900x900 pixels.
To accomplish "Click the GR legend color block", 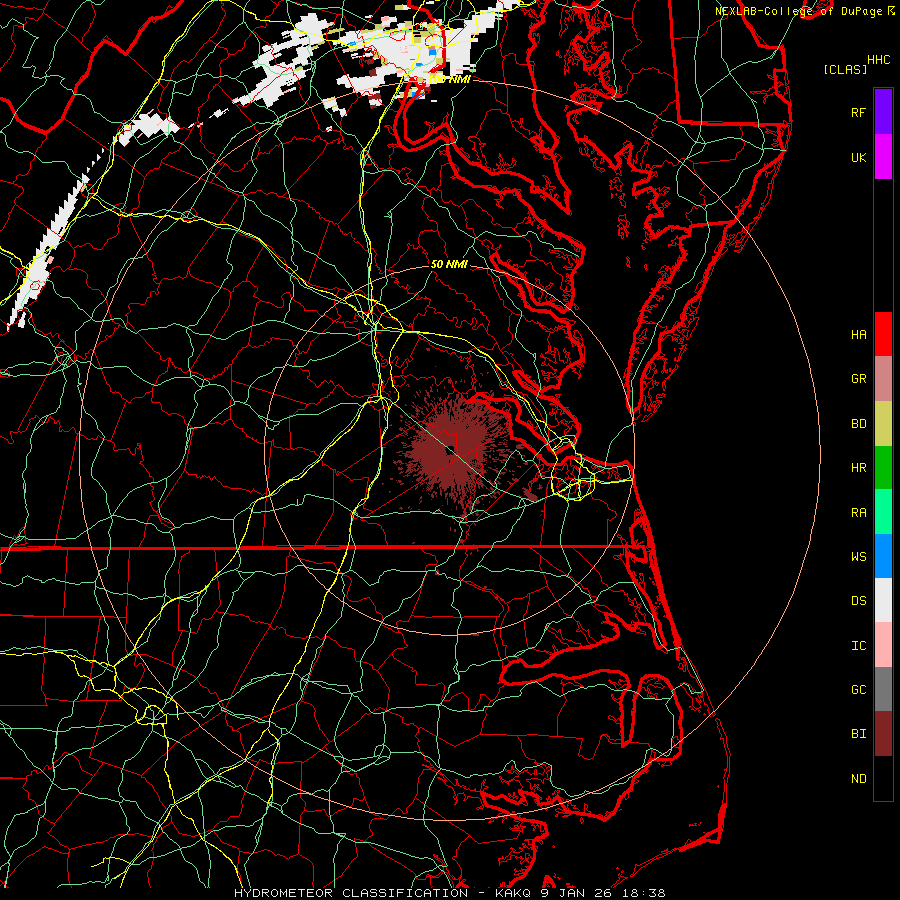I will (883, 379).
